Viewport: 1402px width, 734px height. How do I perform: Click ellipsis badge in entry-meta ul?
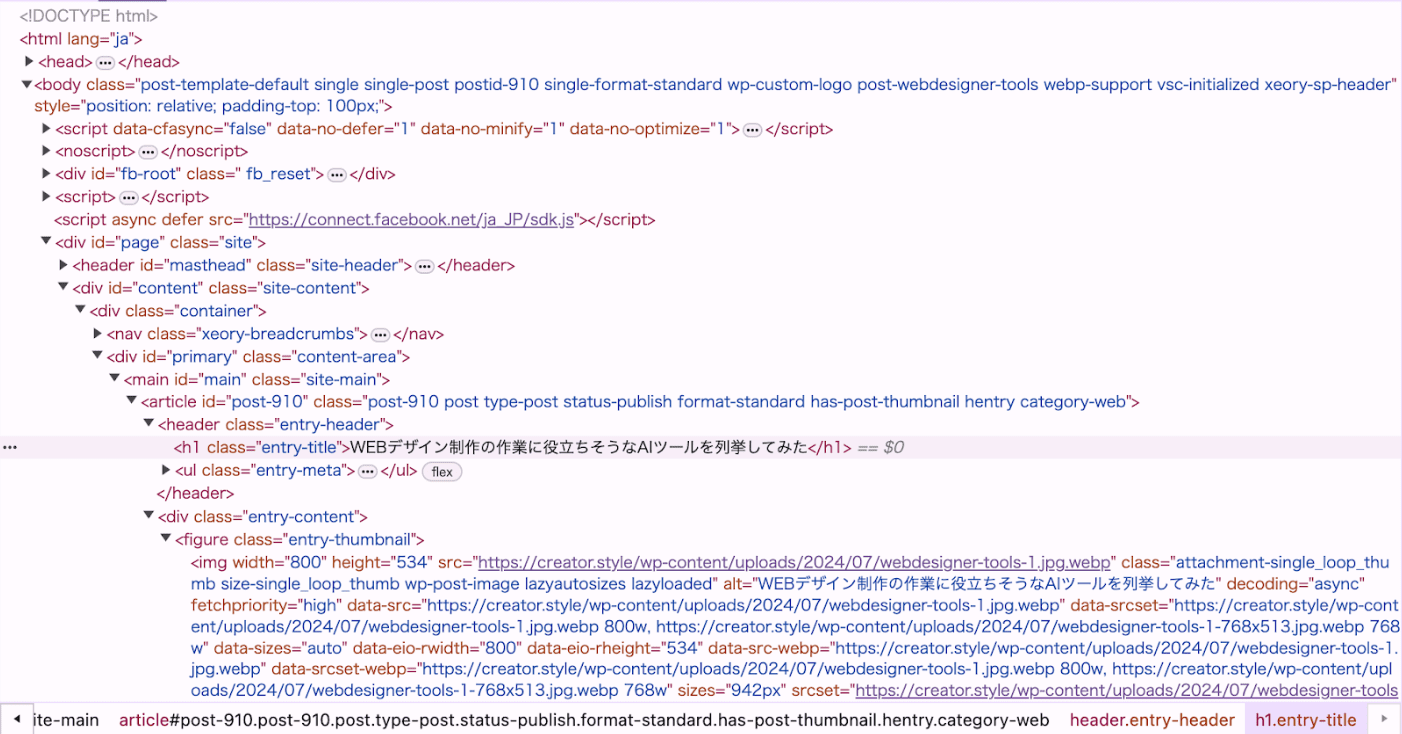pyautogui.click(x=367, y=471)
